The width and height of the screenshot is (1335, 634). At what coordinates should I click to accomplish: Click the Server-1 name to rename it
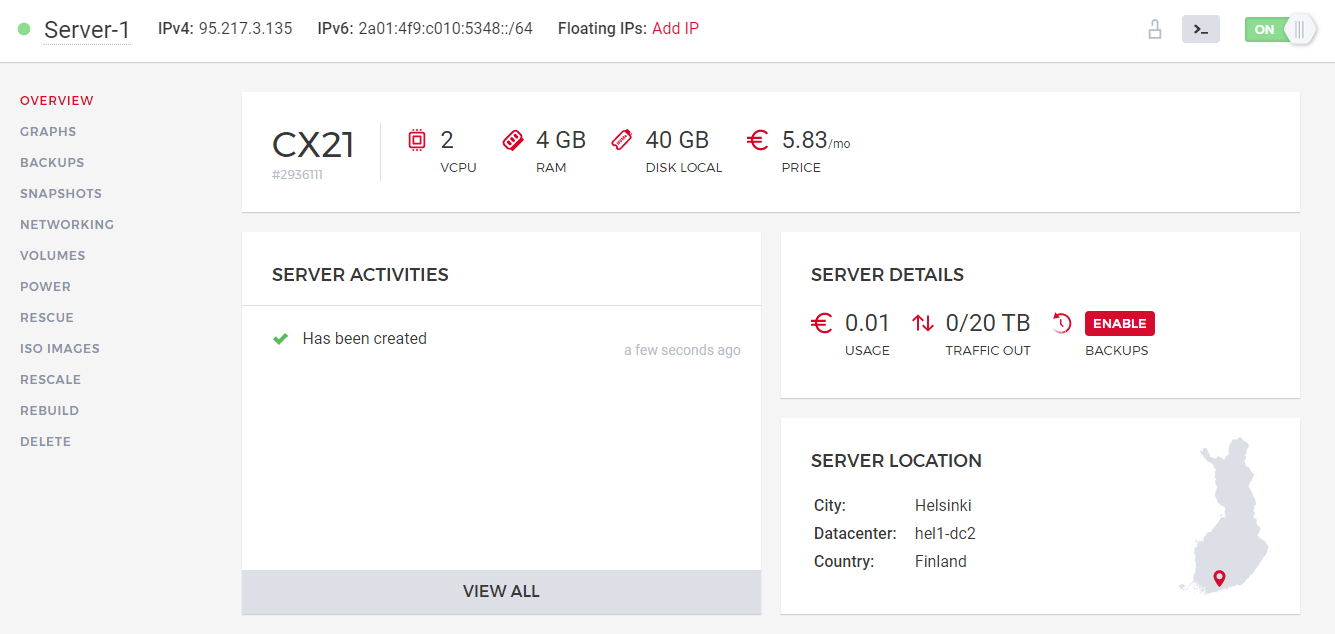pyautogui.click(x=86, y=29)
